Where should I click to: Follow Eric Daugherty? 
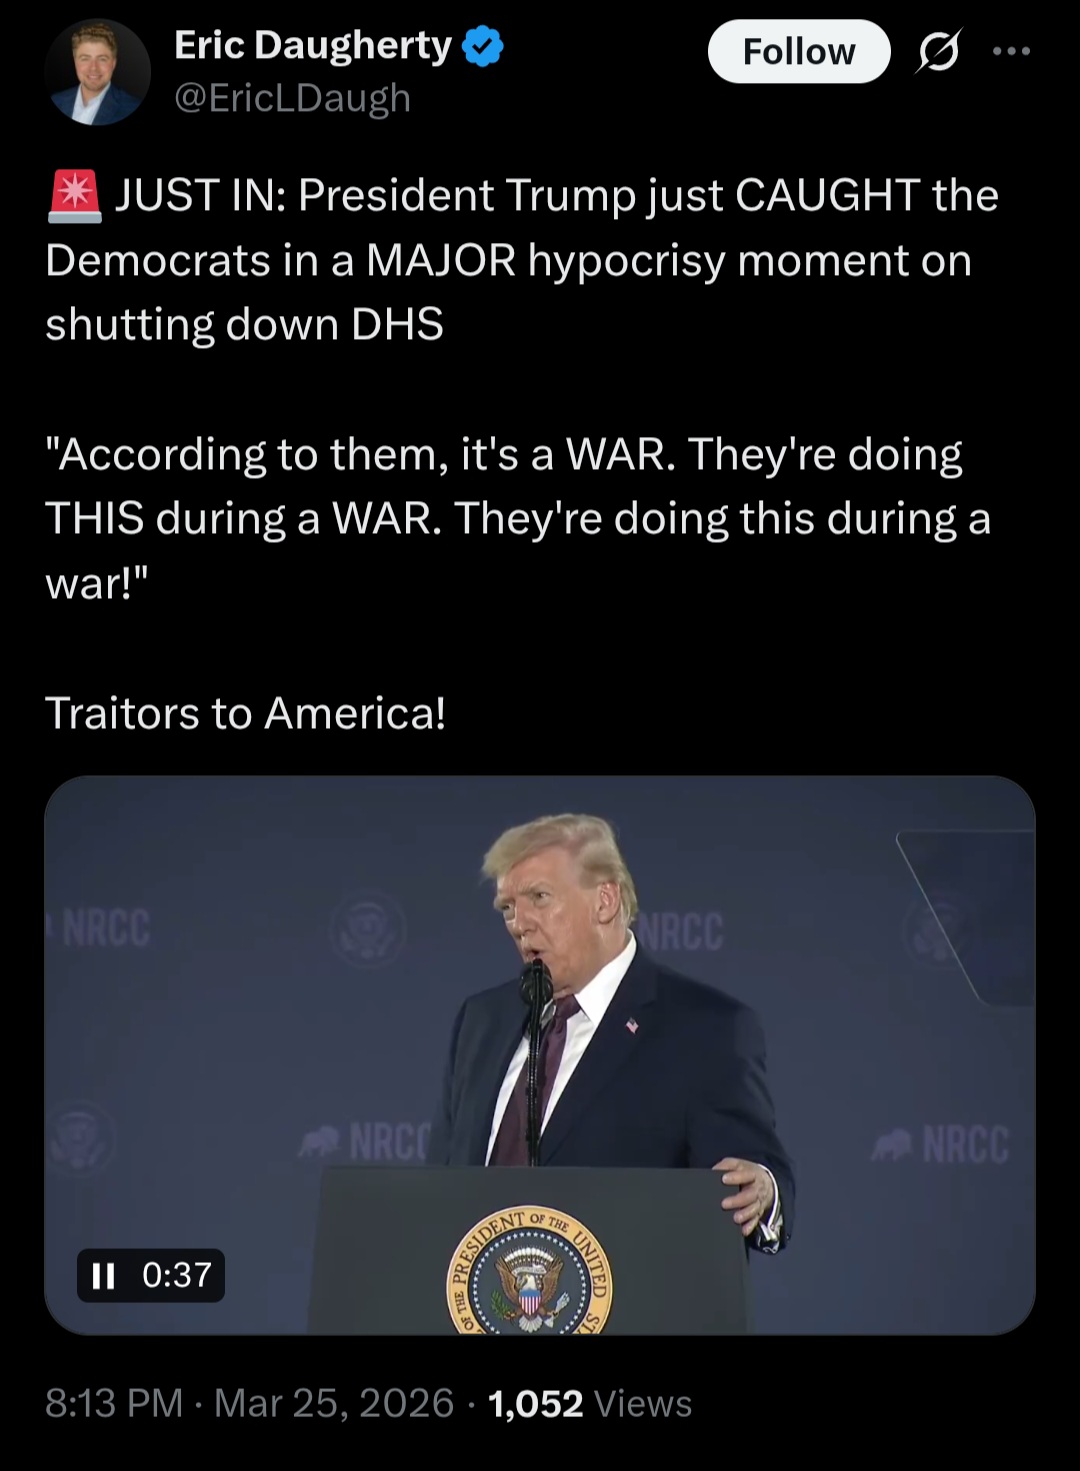pos(799,51)
